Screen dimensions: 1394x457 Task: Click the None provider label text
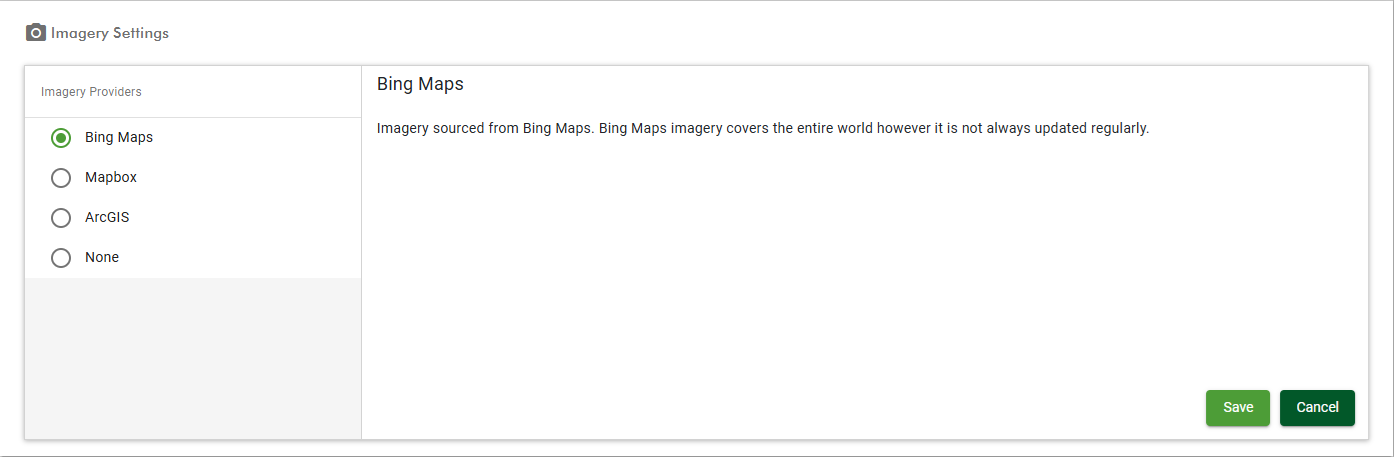coord(102,257)
